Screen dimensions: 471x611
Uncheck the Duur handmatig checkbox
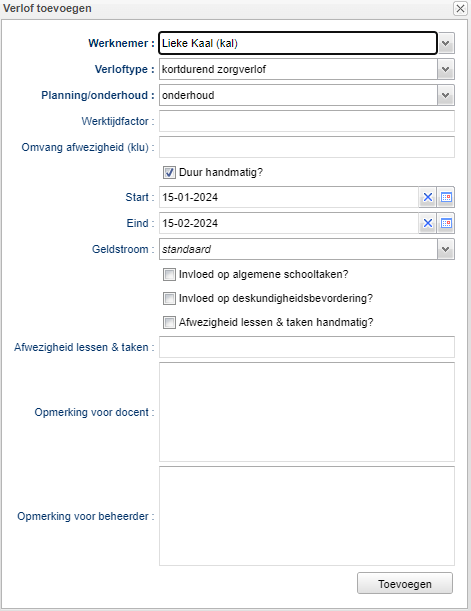pos(169,172)
